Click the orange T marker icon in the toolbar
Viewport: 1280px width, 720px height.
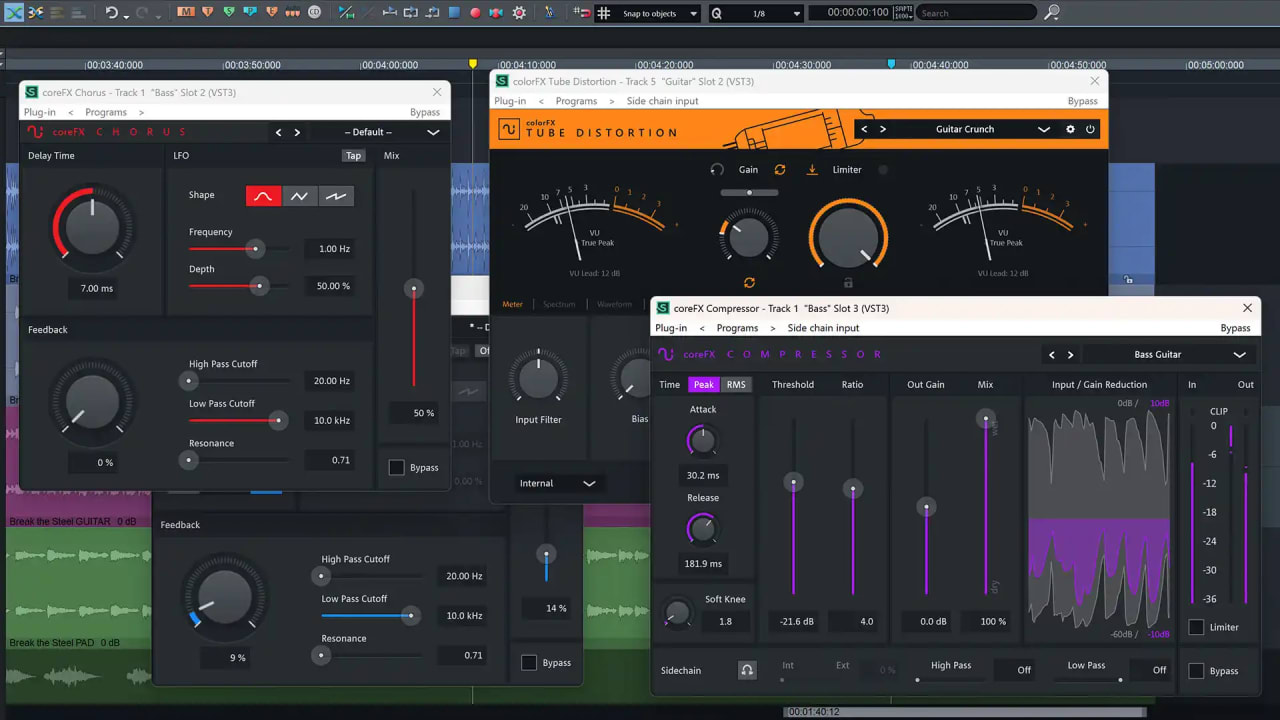(208, 13)
